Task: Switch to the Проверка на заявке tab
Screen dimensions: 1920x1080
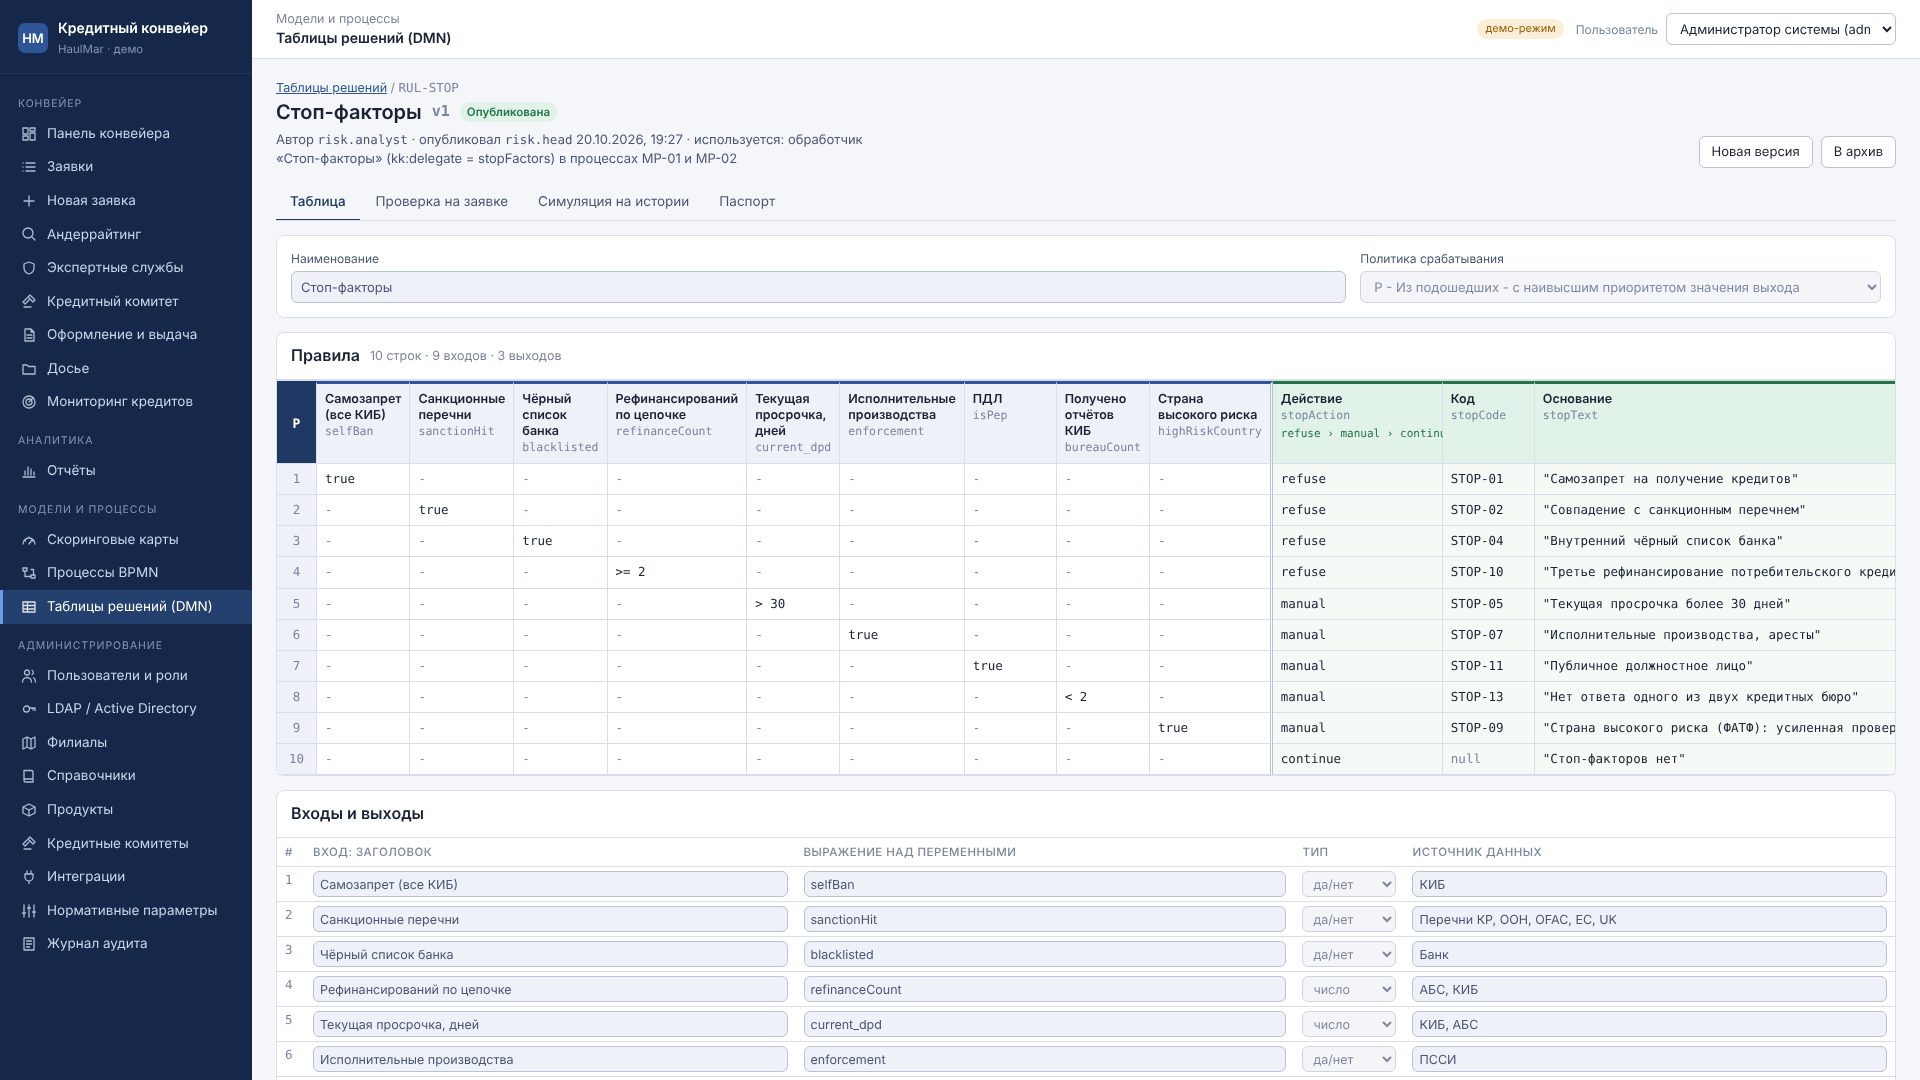Action: pos(442,202)
